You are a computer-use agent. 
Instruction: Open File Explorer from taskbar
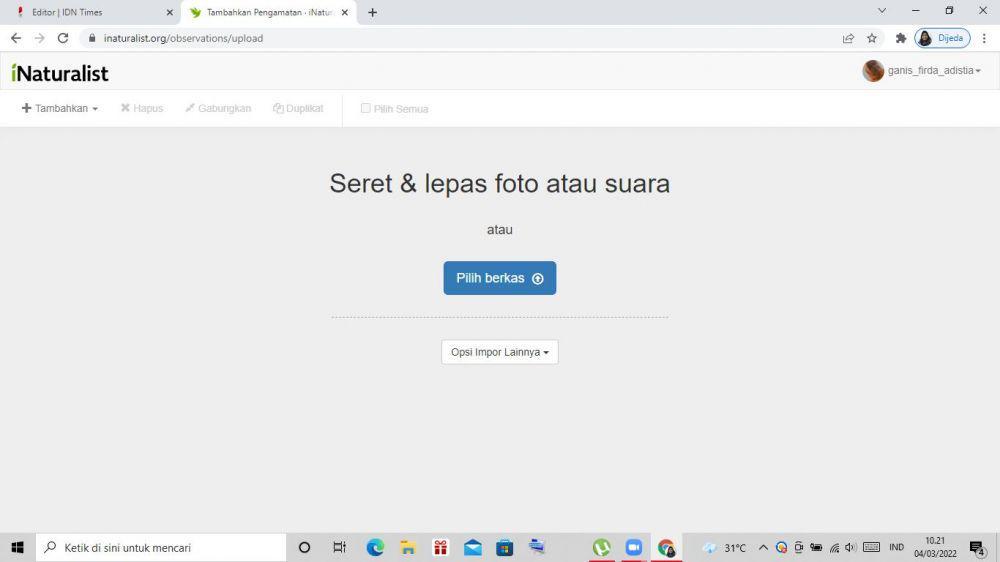coord(408,547)
